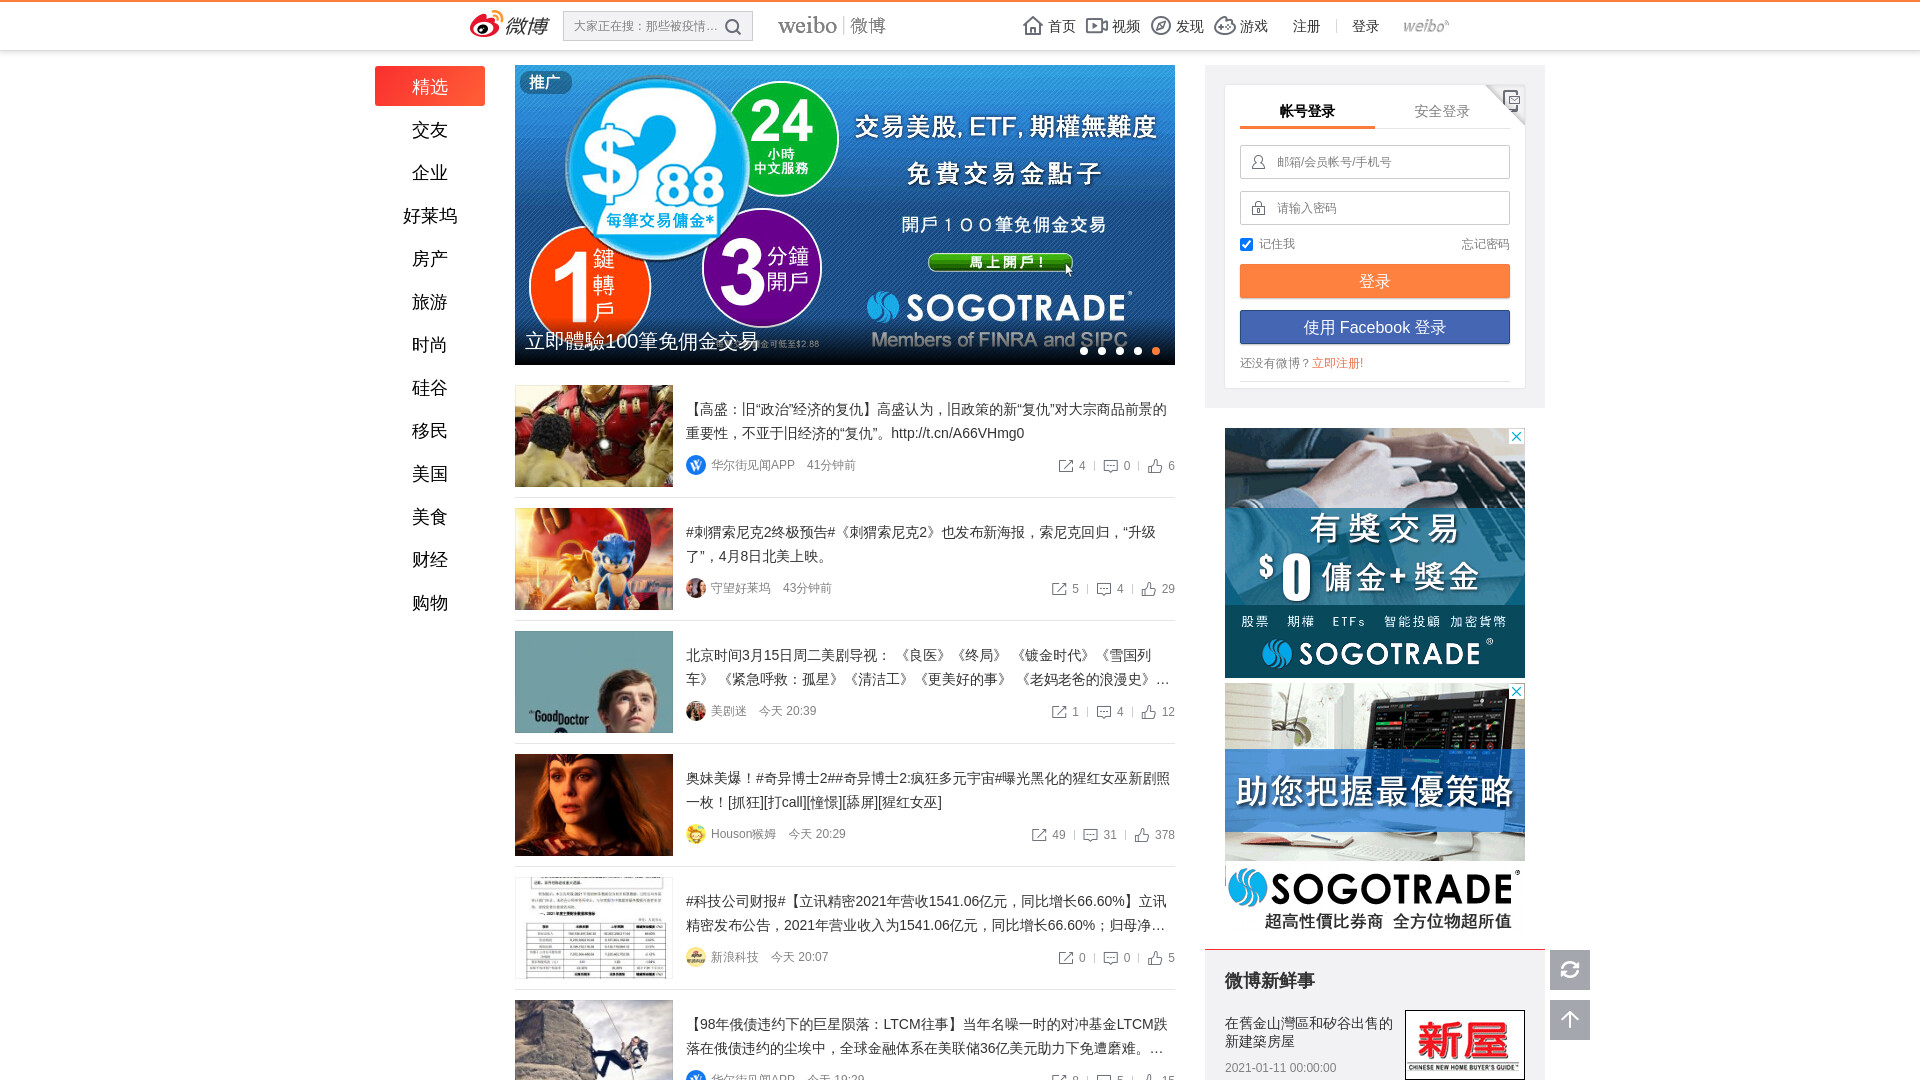Click the 新屋 buyer's guide thumbnail
This screenshot has height=1080, width=1920.
click(1465, 1045)
